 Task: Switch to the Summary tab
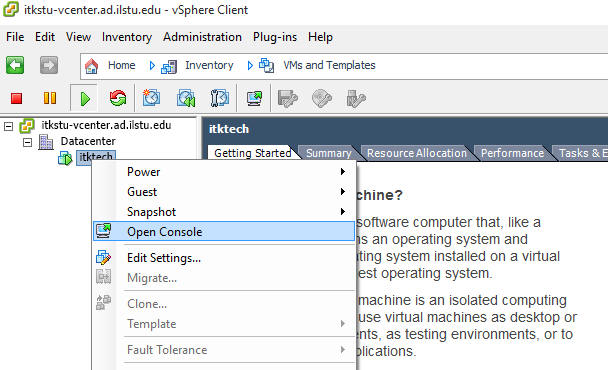tap(329, 153)
